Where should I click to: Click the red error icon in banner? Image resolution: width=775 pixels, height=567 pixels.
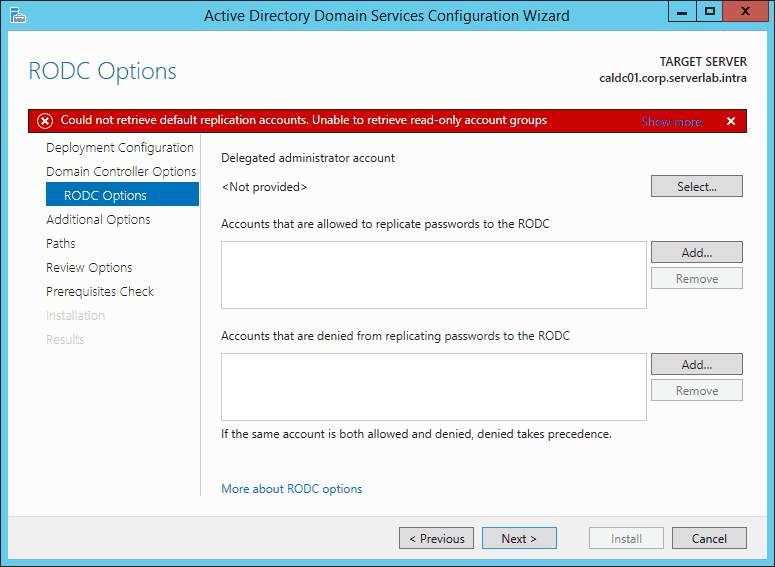coord(45,121)
